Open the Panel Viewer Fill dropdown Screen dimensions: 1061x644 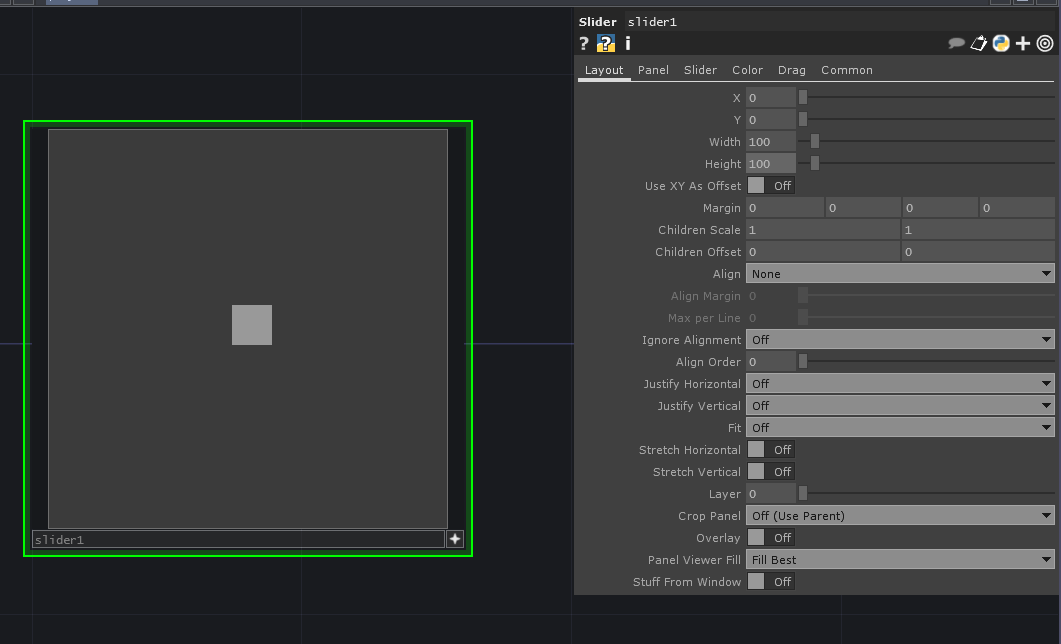click(x=899, y=560)
